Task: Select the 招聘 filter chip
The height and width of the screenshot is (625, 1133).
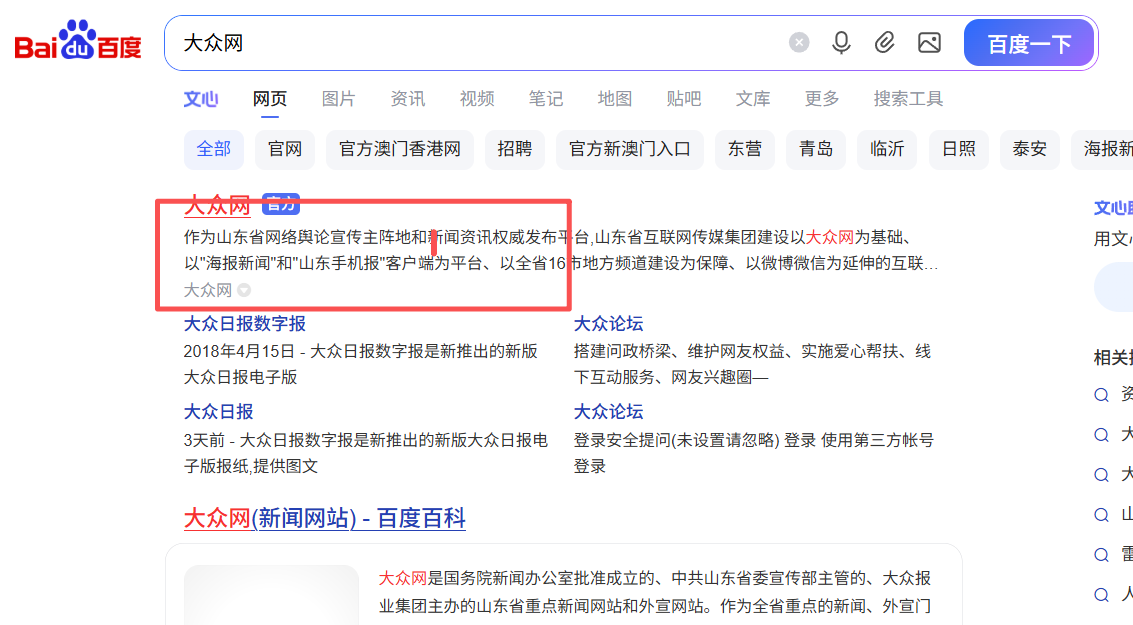Action: point(515,149)
